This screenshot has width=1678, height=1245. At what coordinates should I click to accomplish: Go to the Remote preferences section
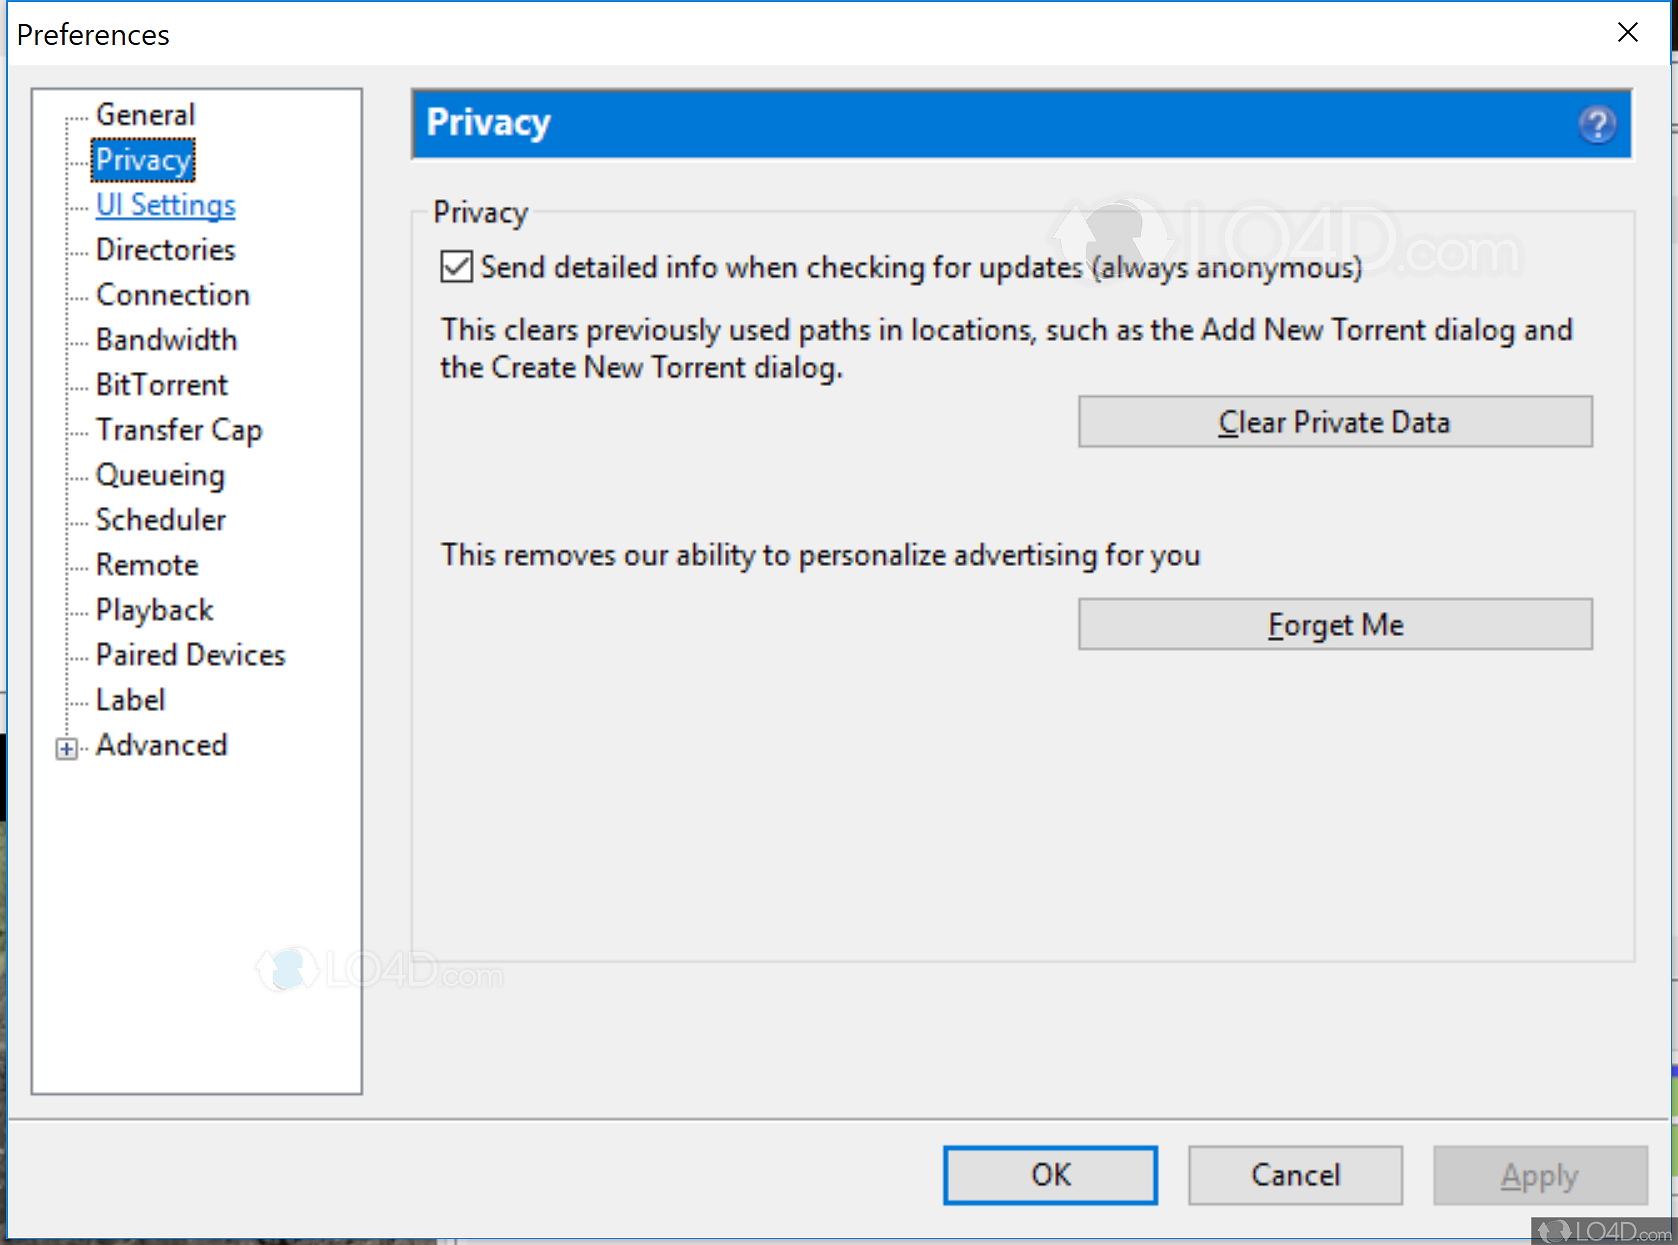coord(147,565)
